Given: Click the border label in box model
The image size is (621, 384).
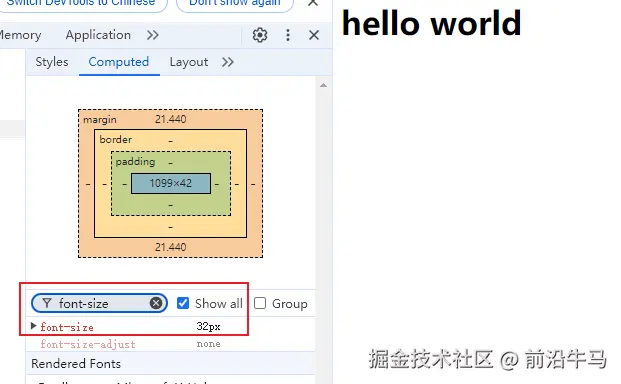Looking at the screenshot, I should tap(115, 139).
